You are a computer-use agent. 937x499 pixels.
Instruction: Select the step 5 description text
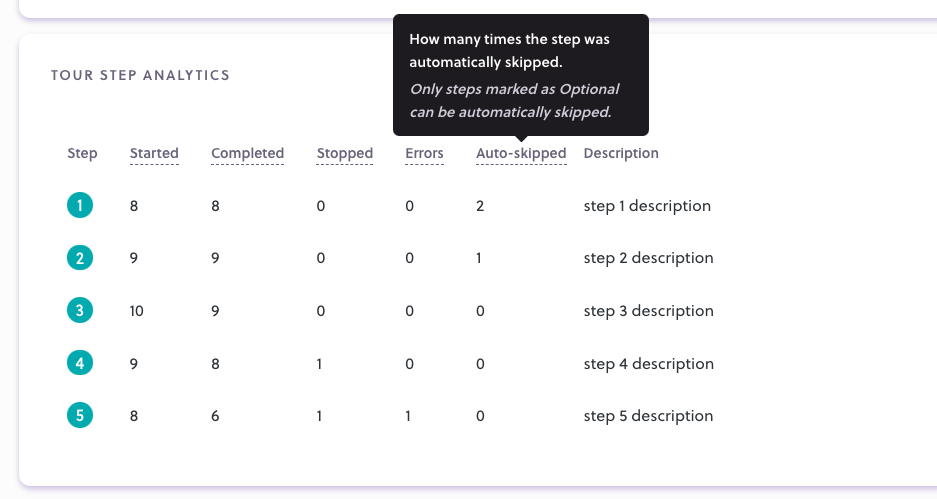[x=648, y=416]
